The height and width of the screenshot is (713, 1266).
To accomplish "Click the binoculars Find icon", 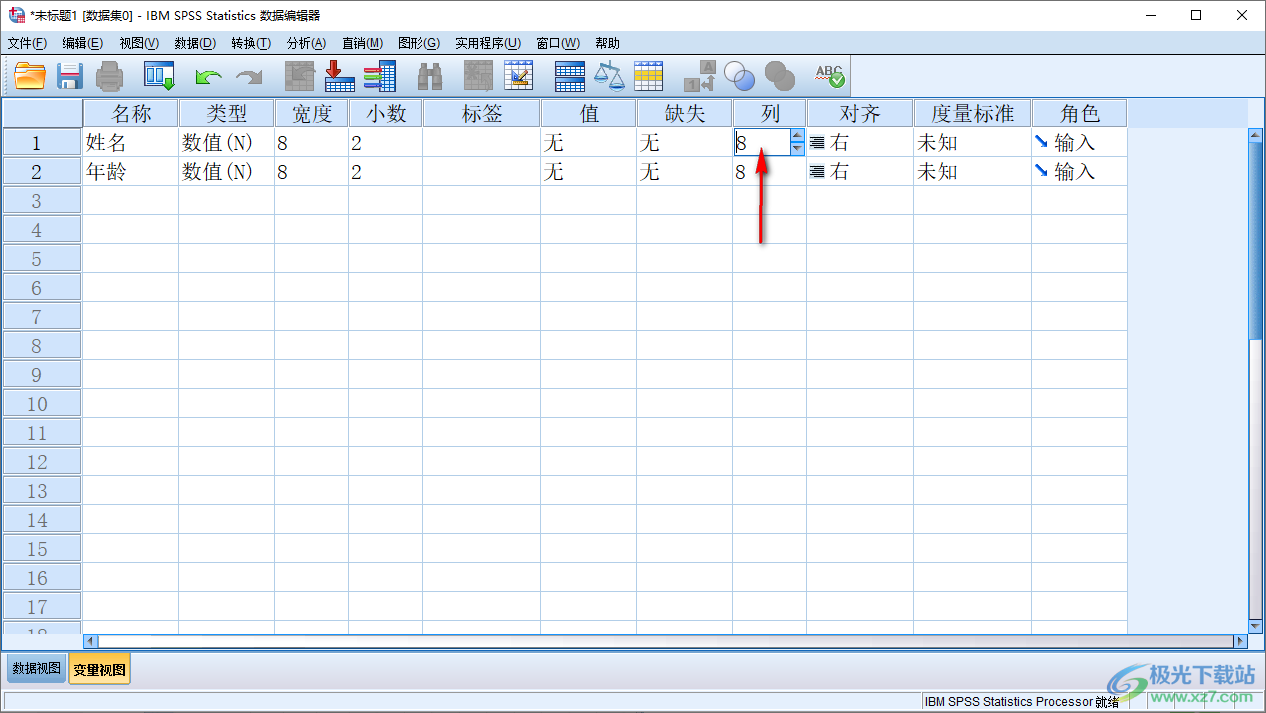I will coord(430,76).
